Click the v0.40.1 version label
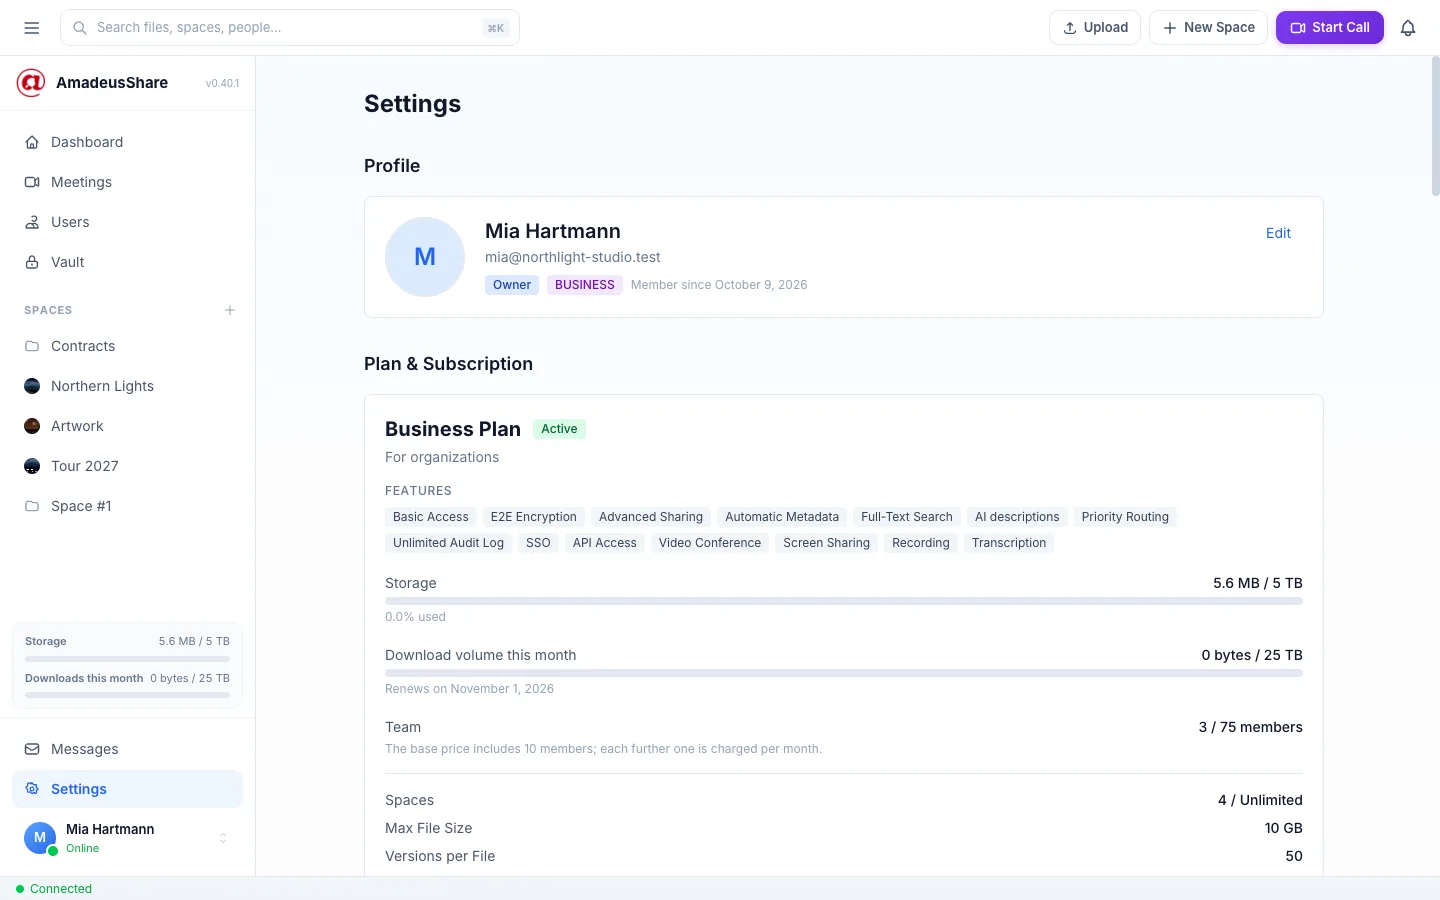Screen dimensions: 1440x900 point(222,83)
